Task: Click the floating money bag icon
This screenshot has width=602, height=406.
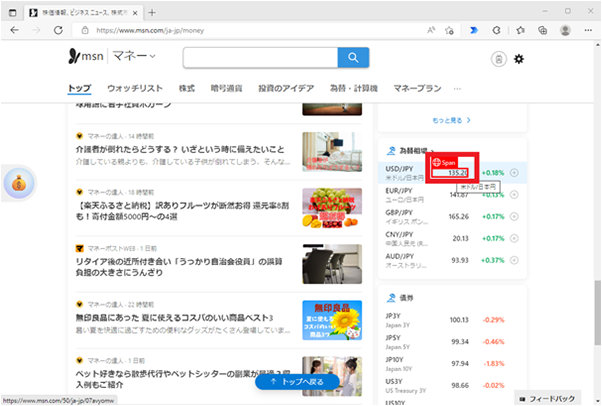Action: point(19,183)
